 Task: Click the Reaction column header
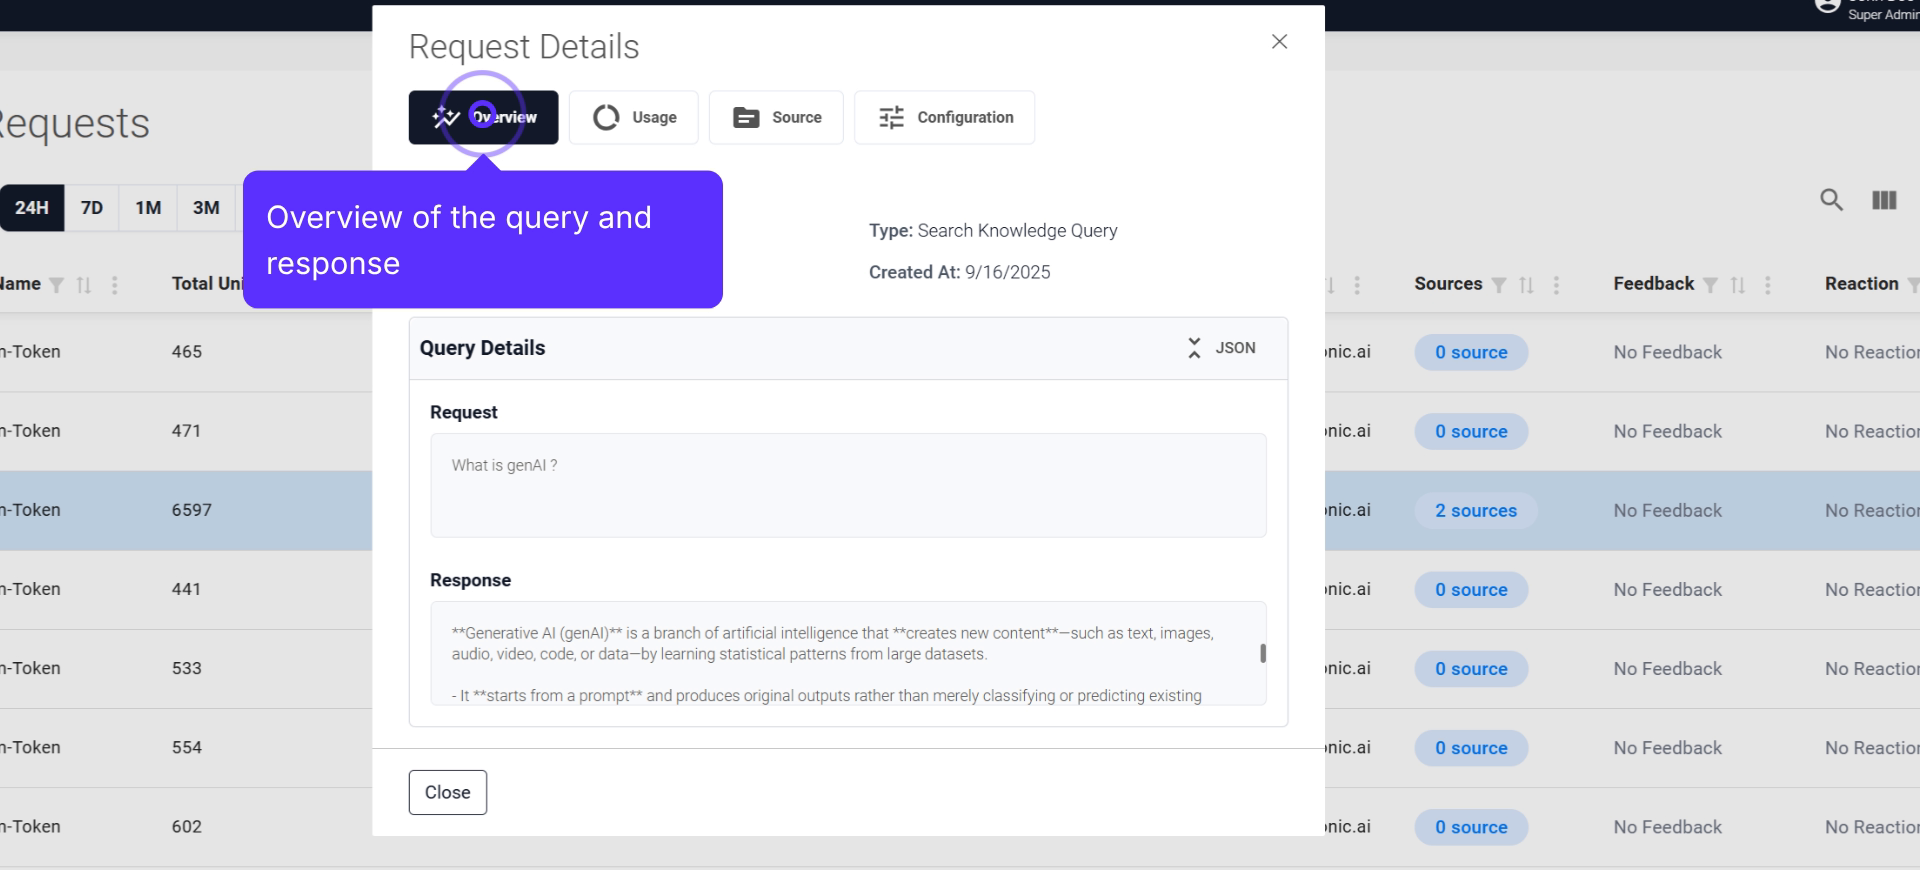click(1861, 284)
